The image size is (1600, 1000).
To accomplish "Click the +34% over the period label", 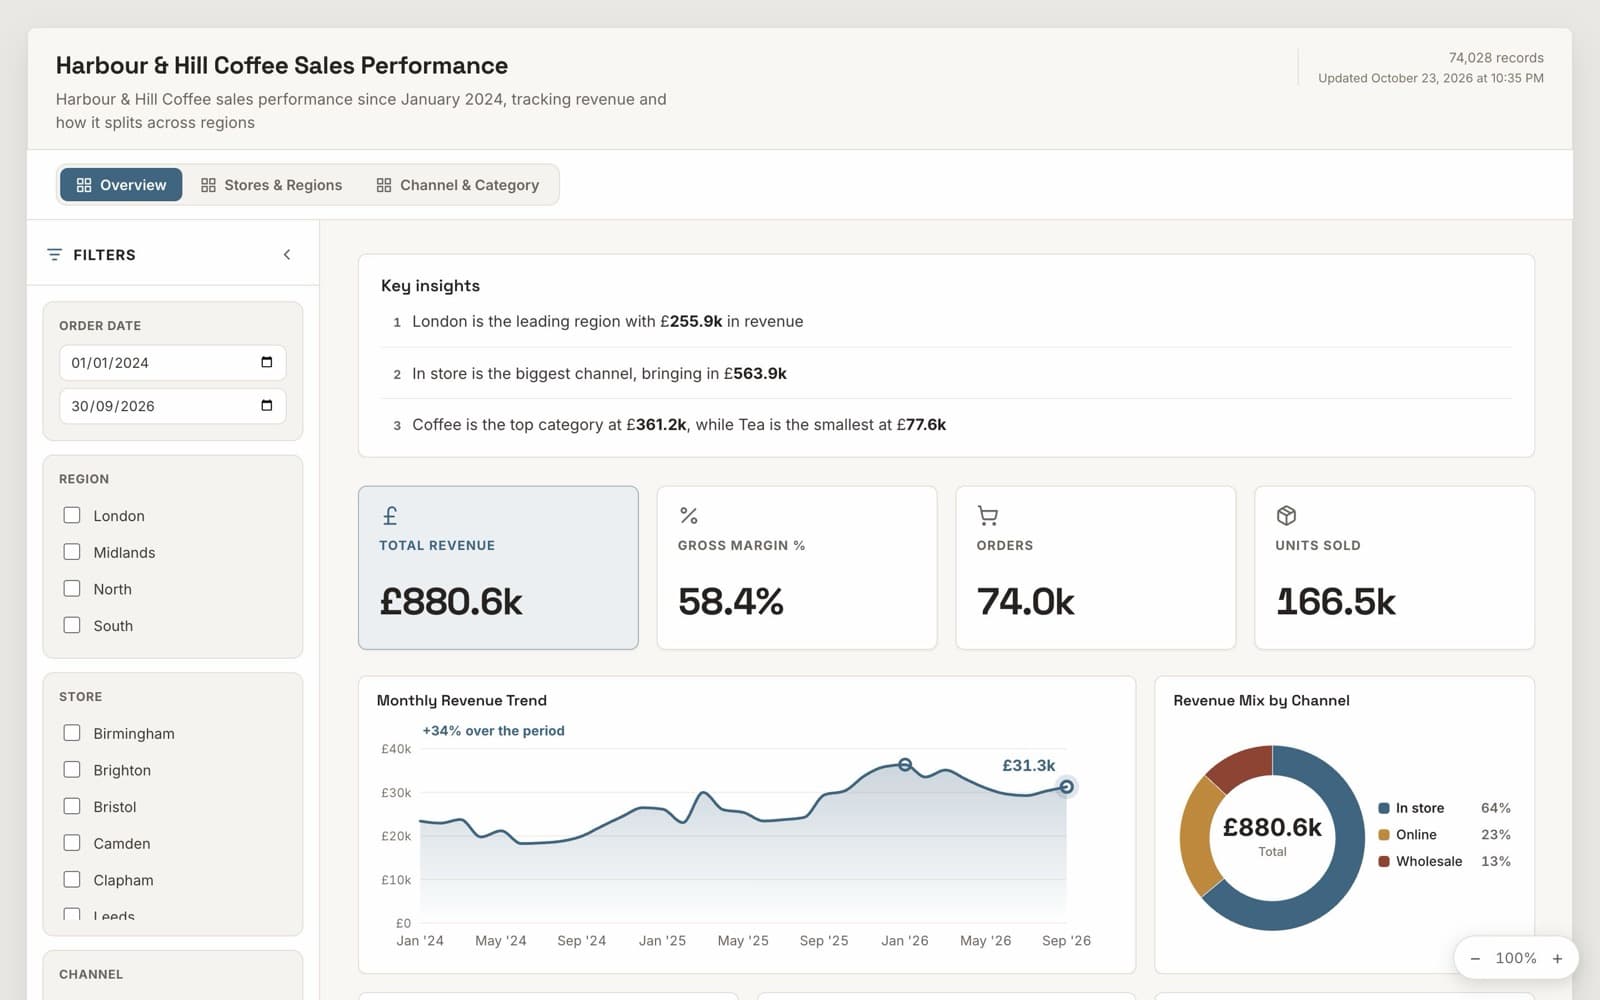I will point(493,731).
